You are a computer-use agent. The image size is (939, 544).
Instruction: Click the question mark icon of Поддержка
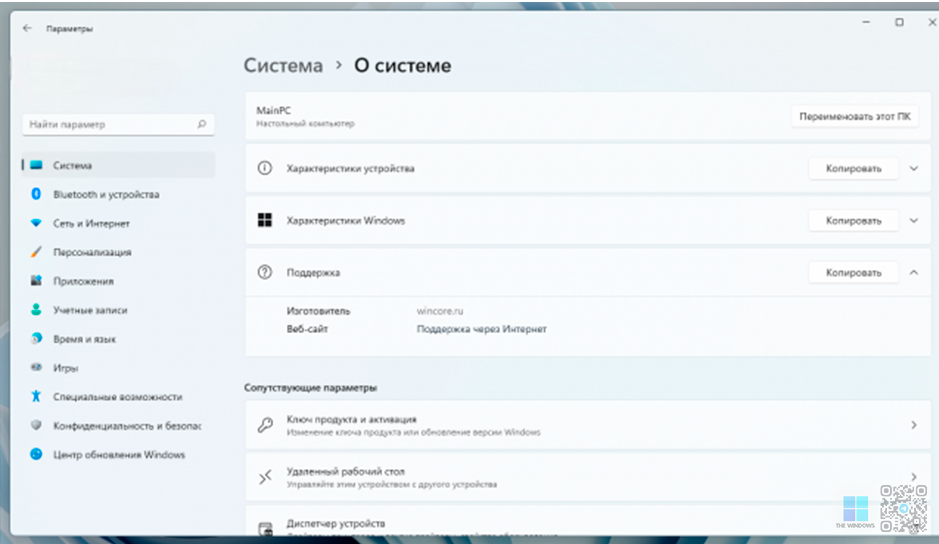265,272
